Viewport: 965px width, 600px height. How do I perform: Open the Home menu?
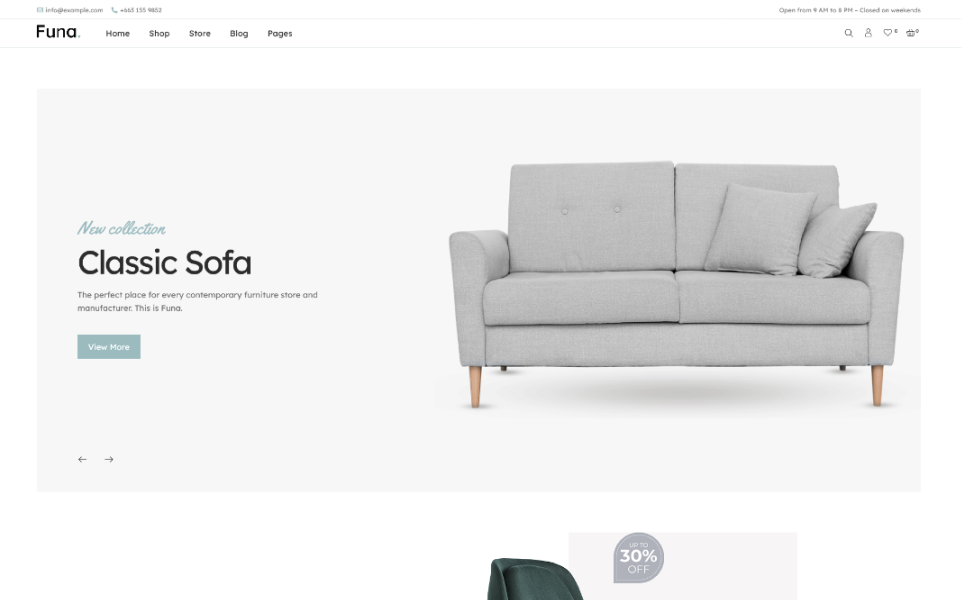point(118,33)
